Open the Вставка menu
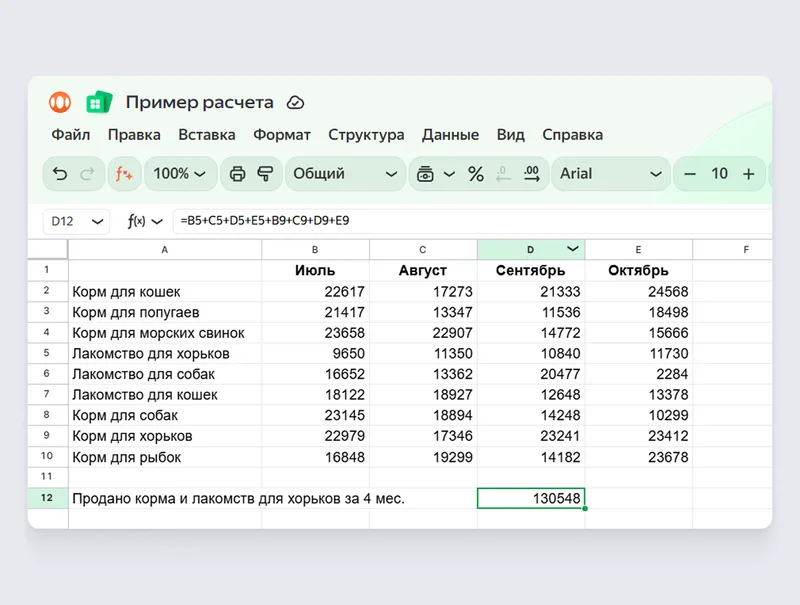The image size is (800, 605). pos(207,135)
